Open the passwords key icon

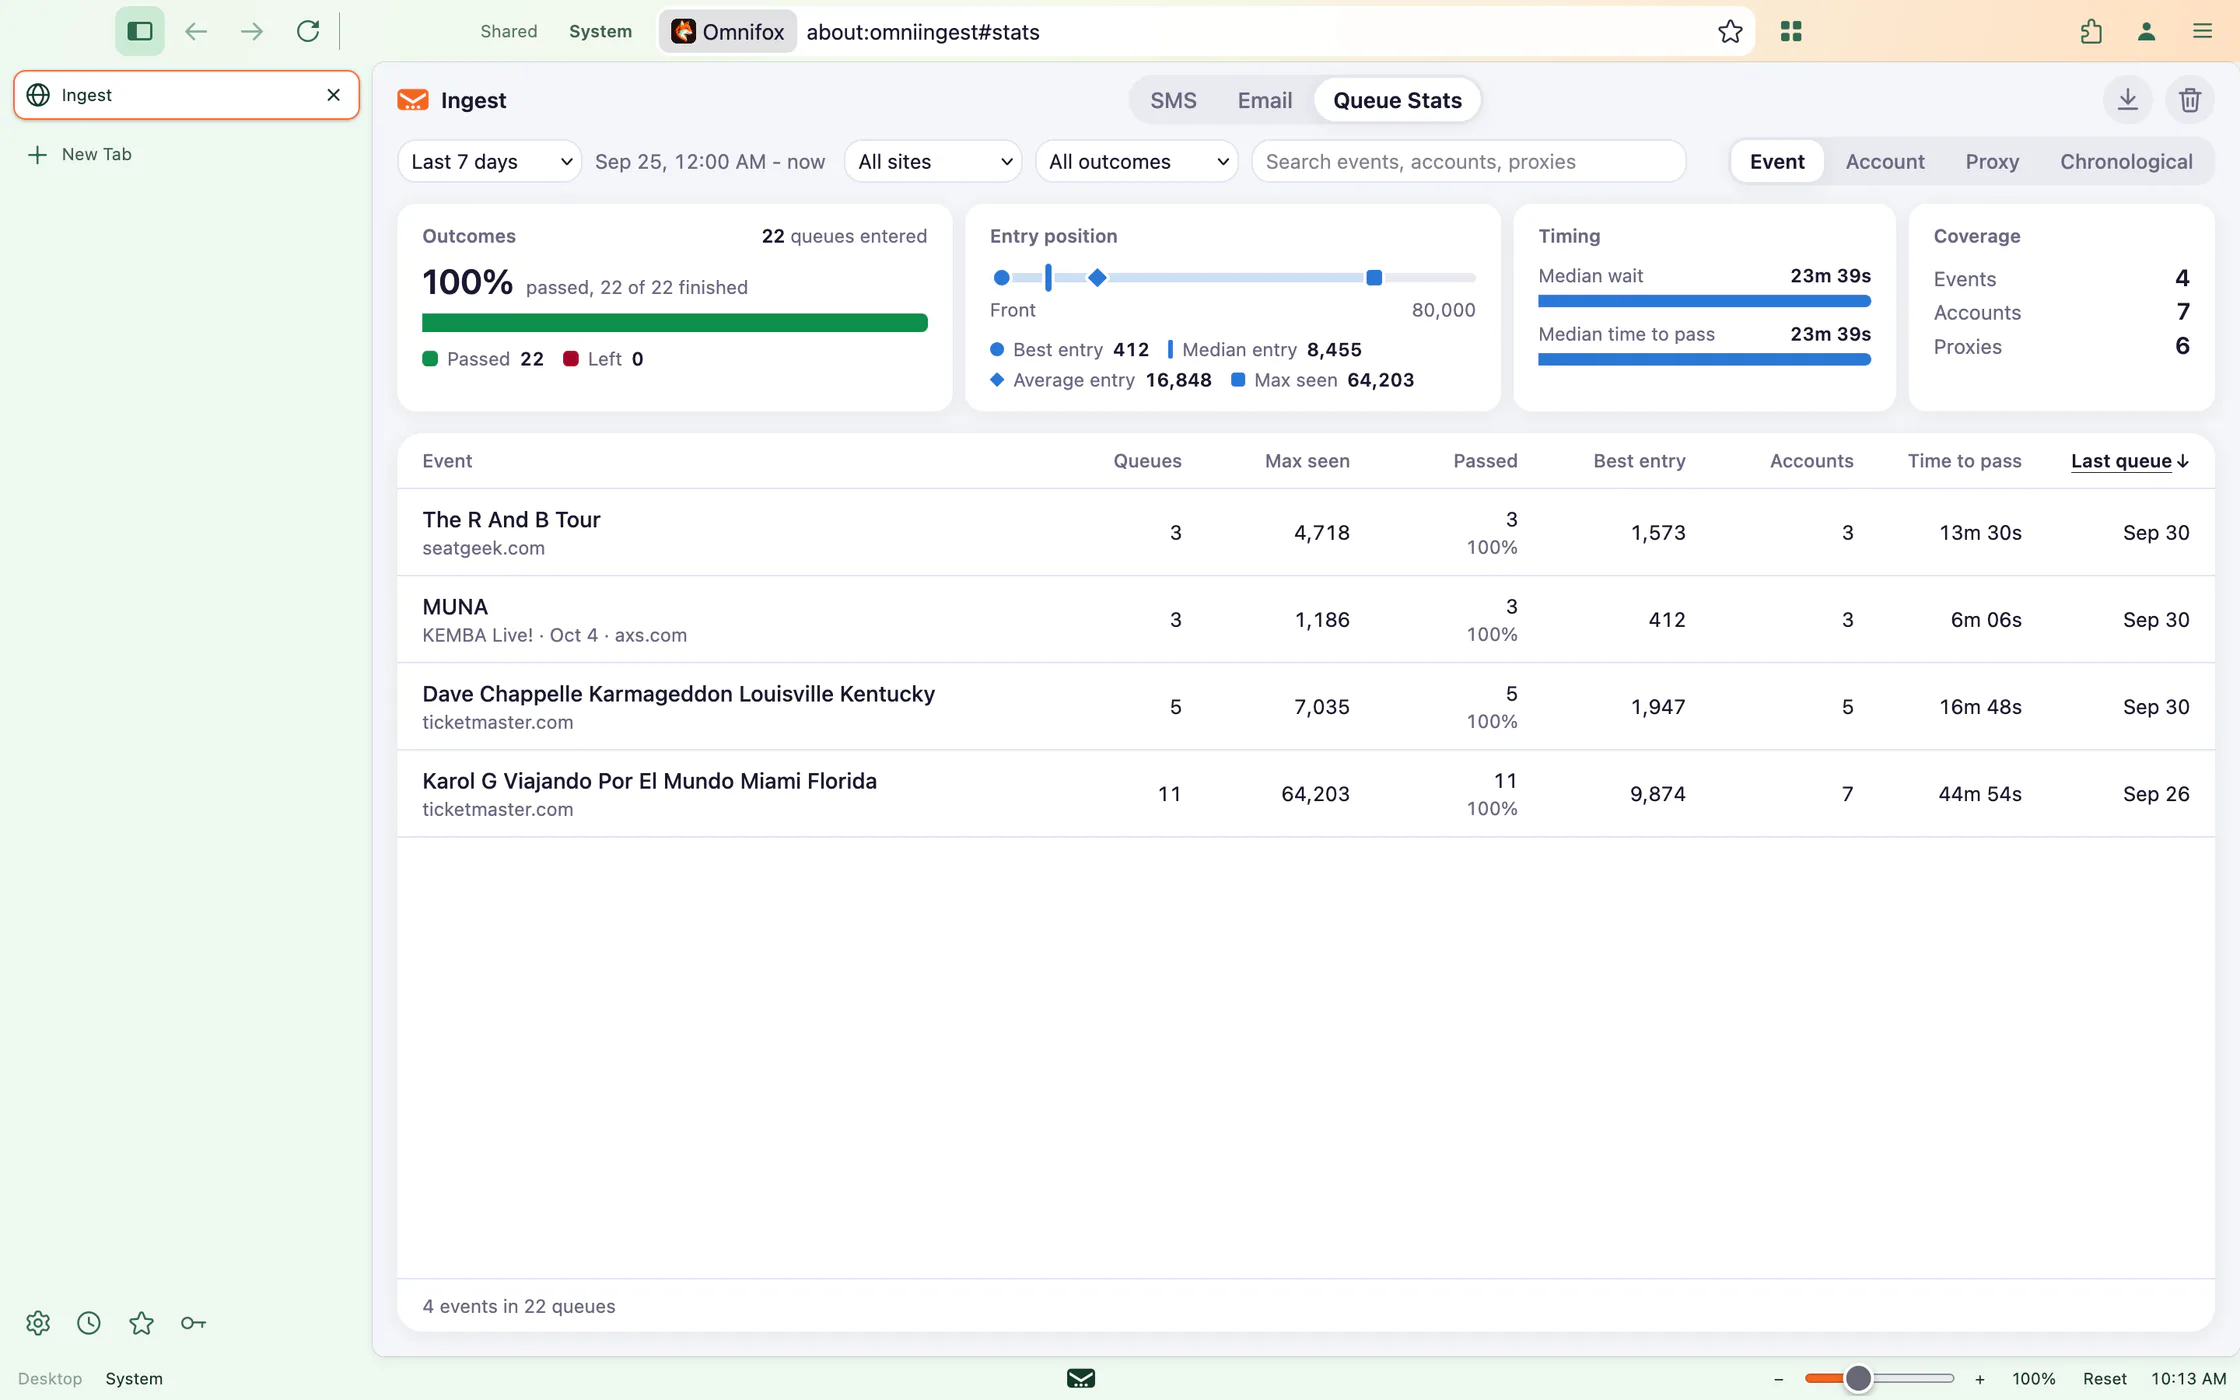point(193,1323)
